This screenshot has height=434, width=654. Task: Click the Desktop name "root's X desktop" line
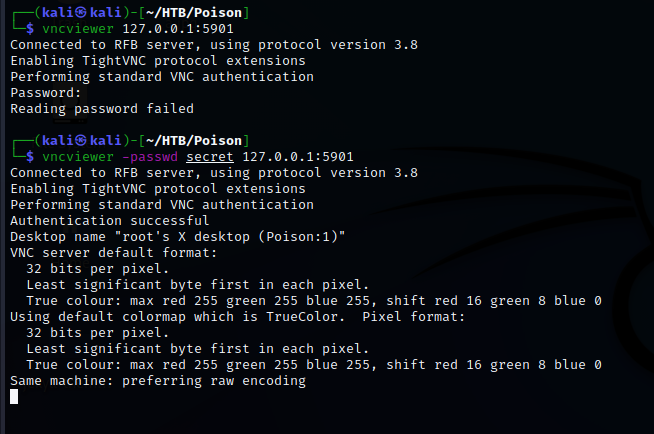(x=177, y=237)
